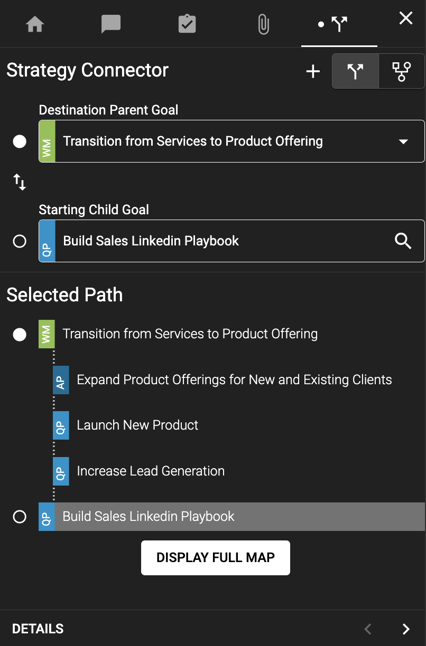Open the Home tab icon
Viewport: 426px width, 646px height.
tap(35, 24)
